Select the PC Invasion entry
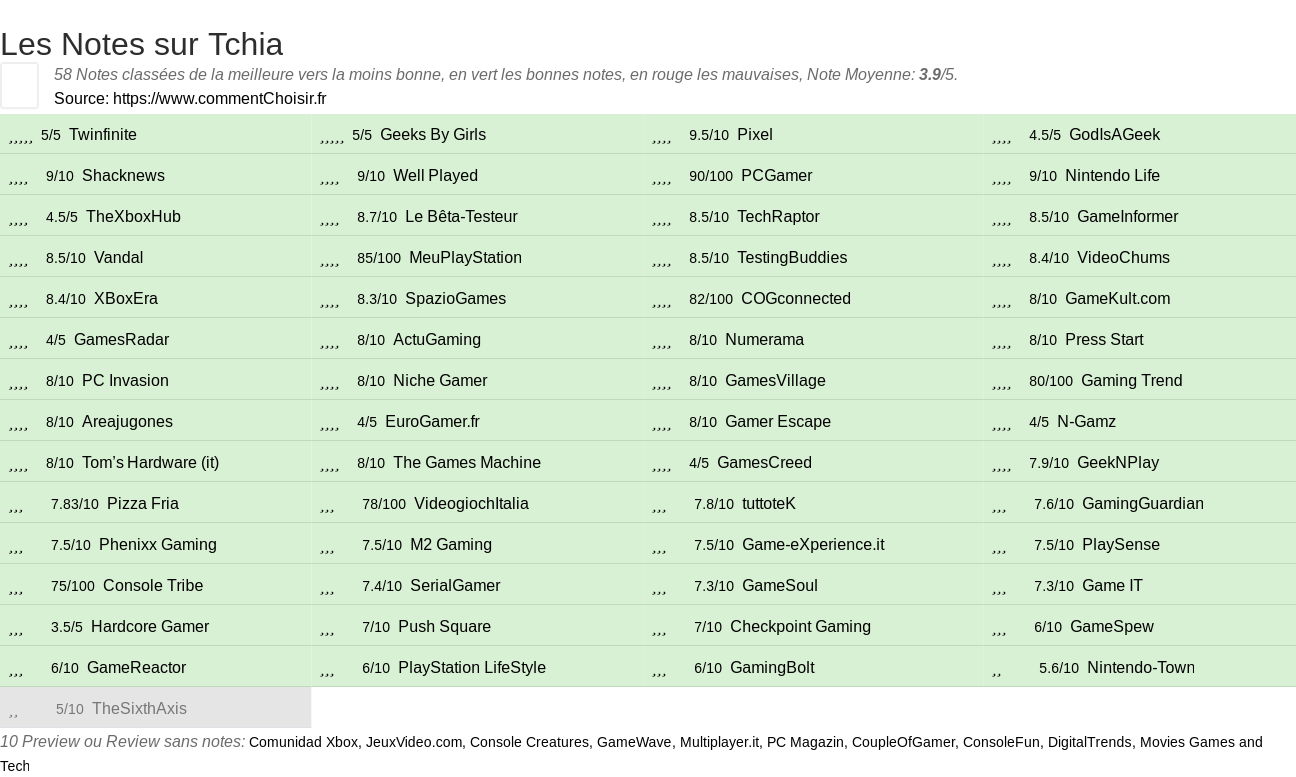The height and width of the screenshot is (777, 1296). click(x=125, y=380)
